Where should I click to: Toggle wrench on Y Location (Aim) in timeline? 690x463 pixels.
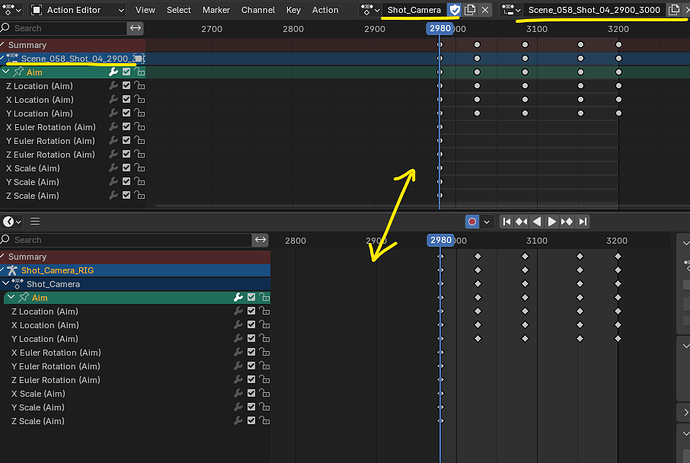point(238,338)
